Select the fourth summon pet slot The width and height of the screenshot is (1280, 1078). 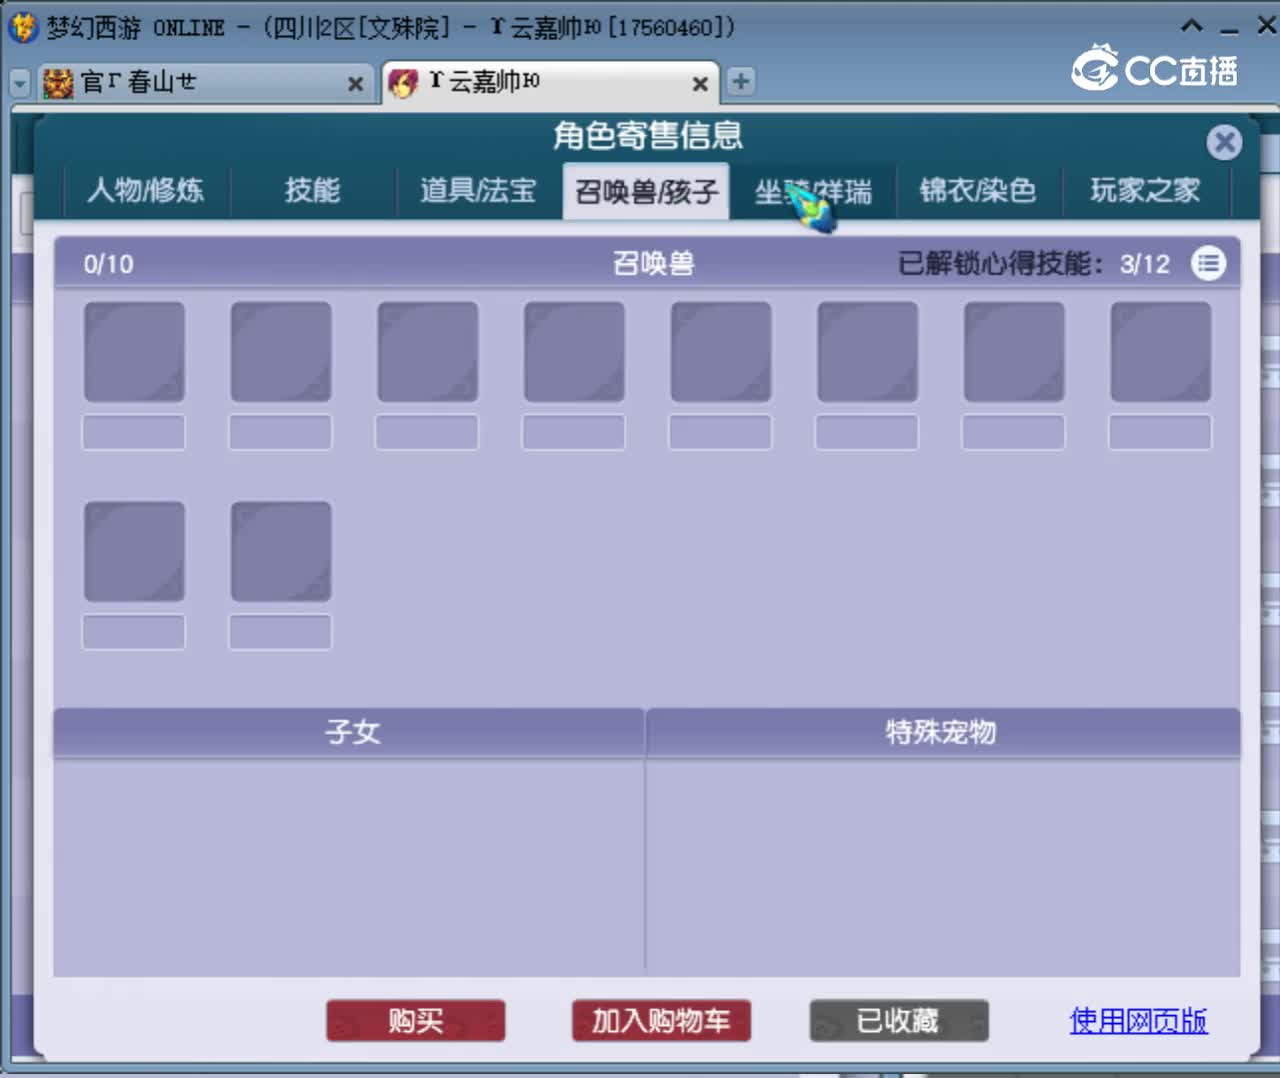[x=574, y=353]
